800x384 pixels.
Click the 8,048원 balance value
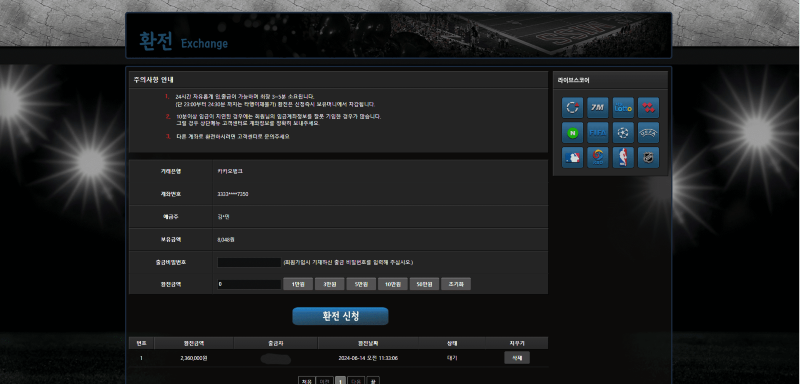click(x=226, y=239)
